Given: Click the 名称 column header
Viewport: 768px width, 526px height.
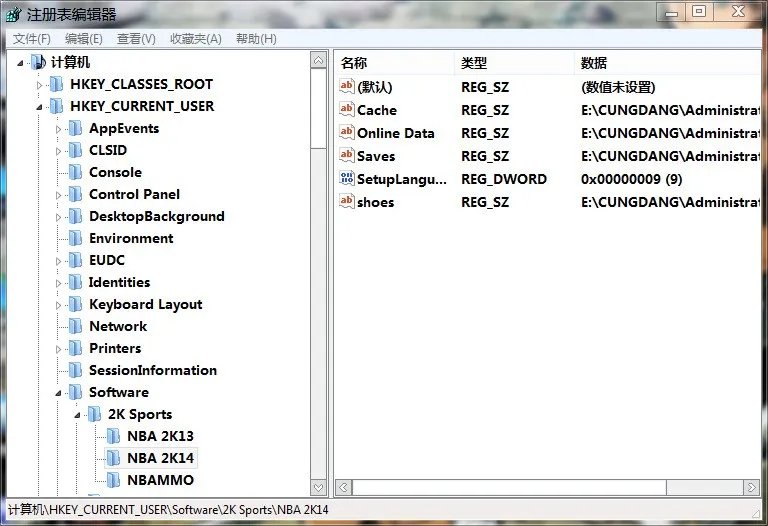Looking at the screenshot, I should [395, 63].
